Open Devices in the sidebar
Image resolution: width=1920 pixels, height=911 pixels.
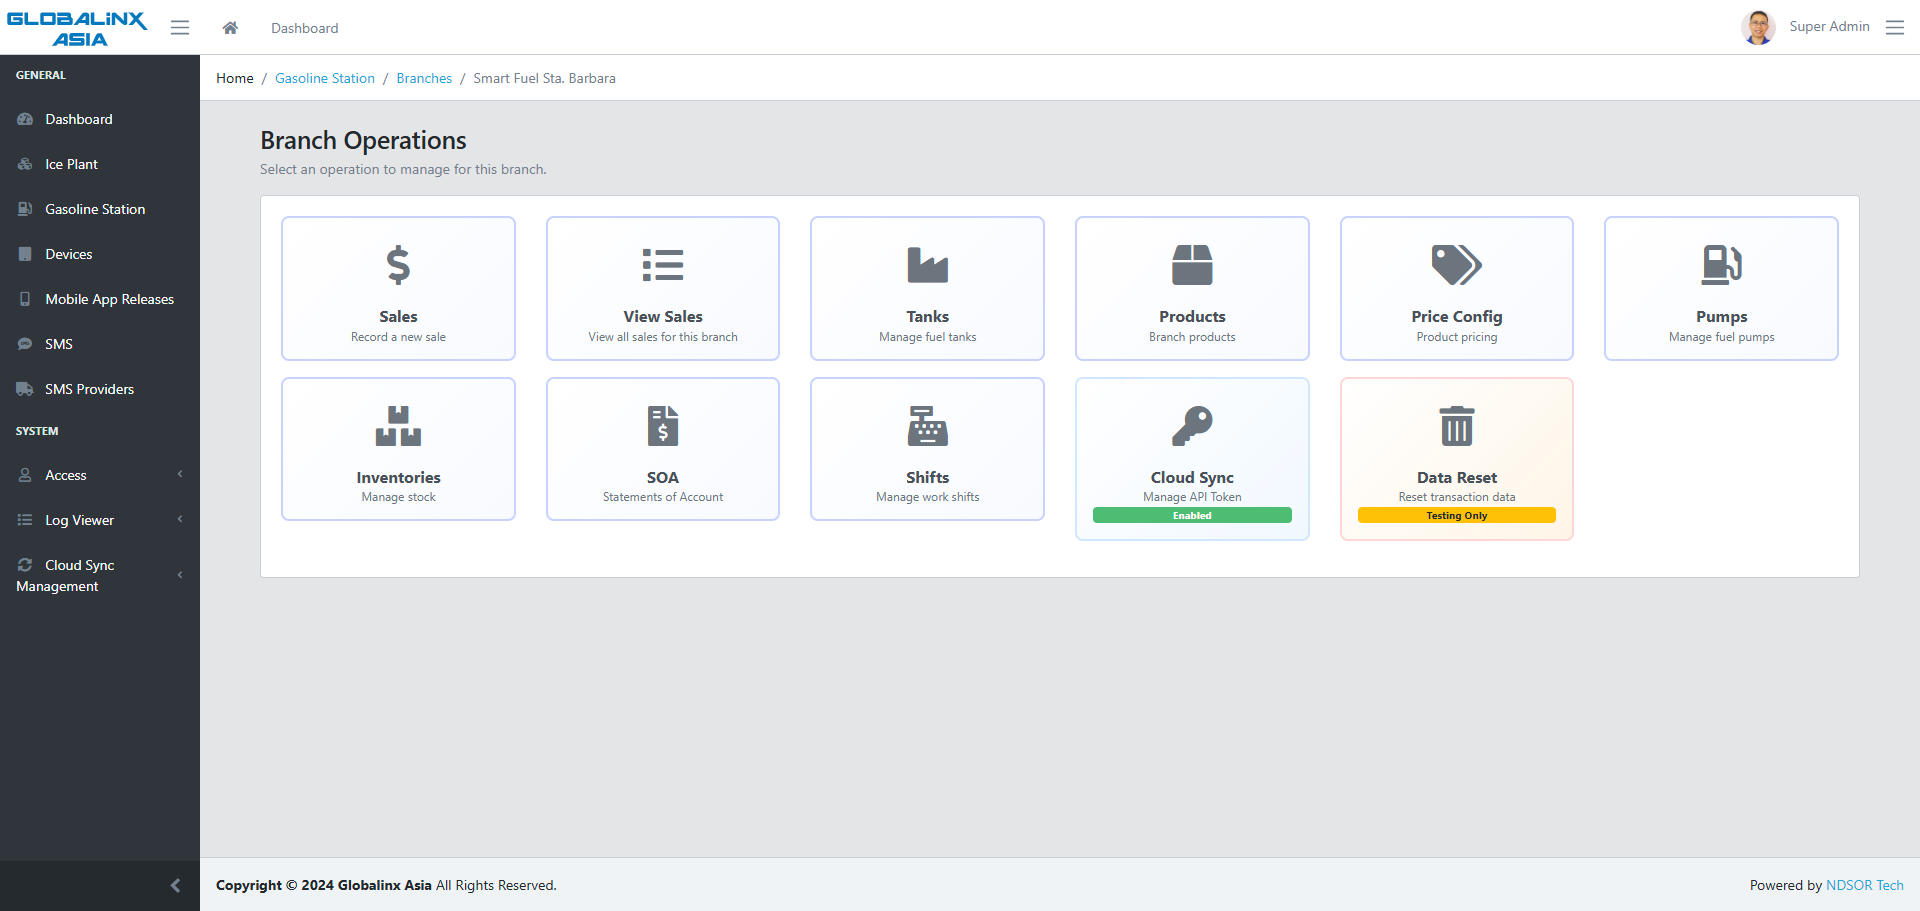coord(100,254)
